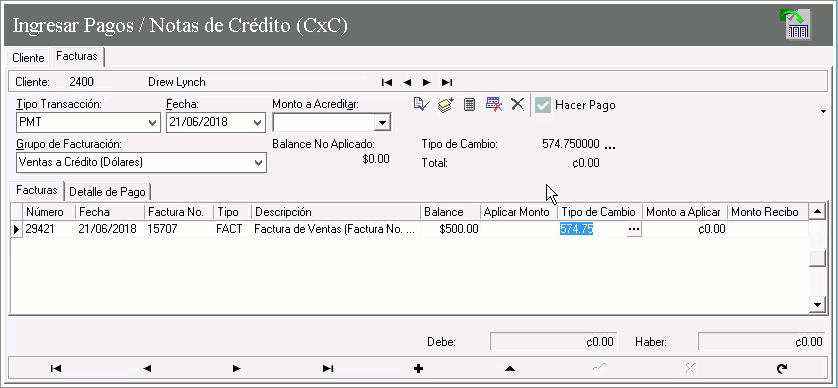Click the Debe total field
838x388 pixels.
pyautogui.click(x=554, y=342)
